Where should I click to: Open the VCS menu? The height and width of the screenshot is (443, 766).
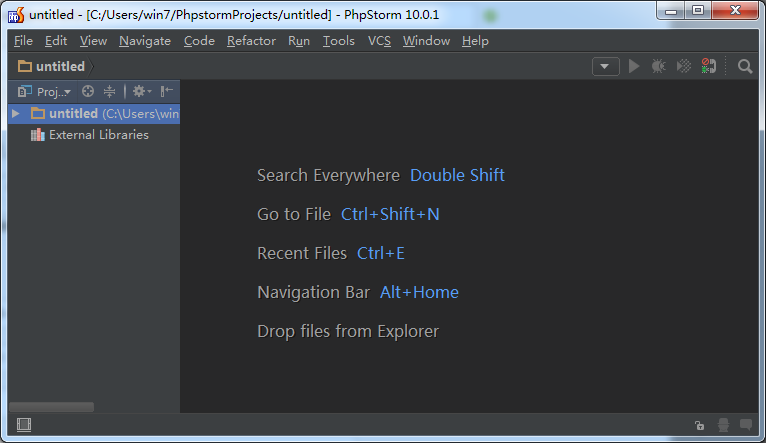379,41
